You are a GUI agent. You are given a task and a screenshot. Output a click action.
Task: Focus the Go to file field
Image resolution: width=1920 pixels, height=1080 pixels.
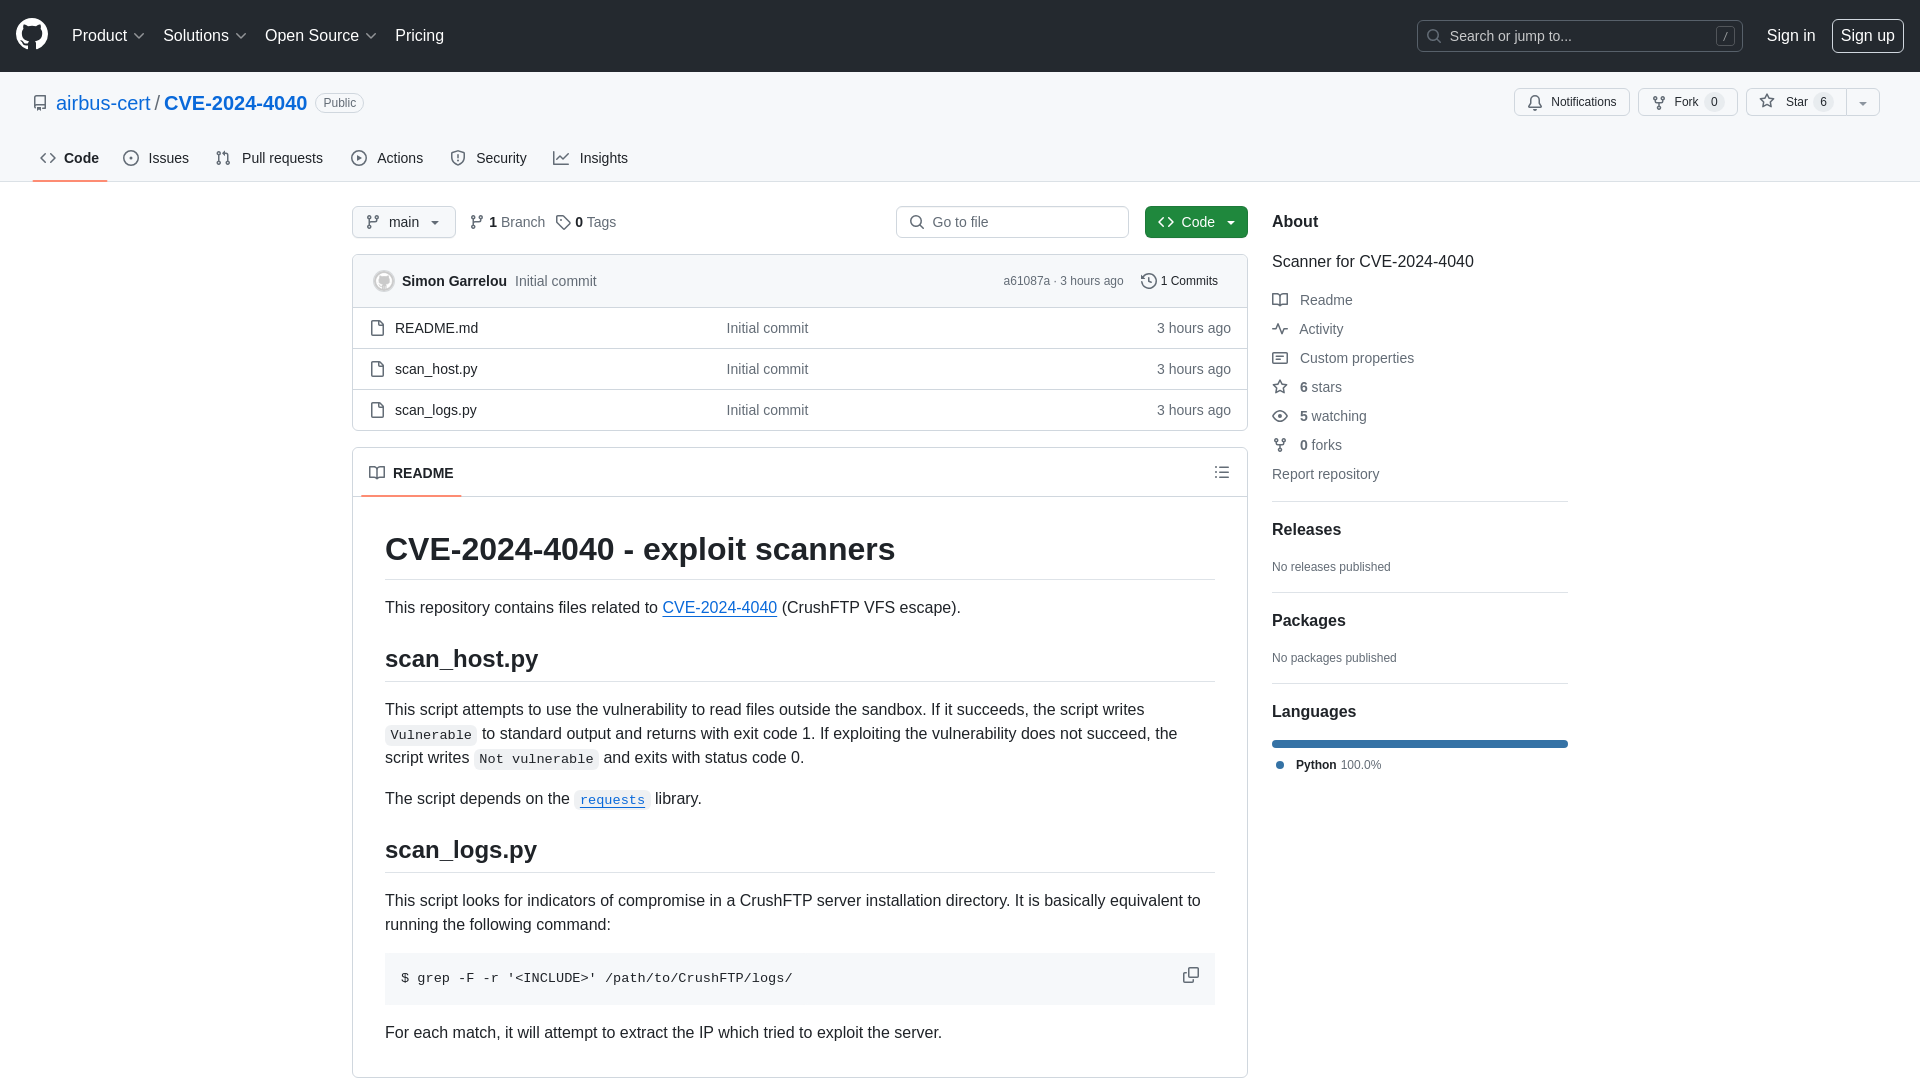(x=1012, y=222)
